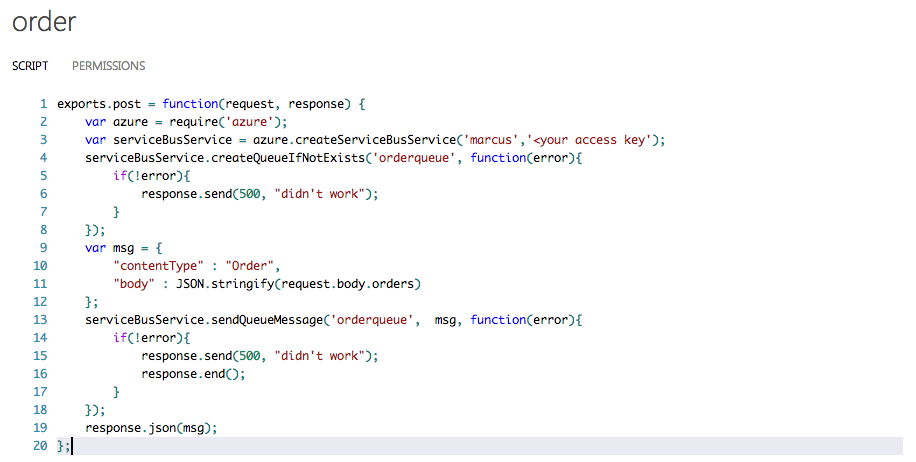Click the "Order" string value
This screenshot has height=462, width=916.
(x=252, y=266)
